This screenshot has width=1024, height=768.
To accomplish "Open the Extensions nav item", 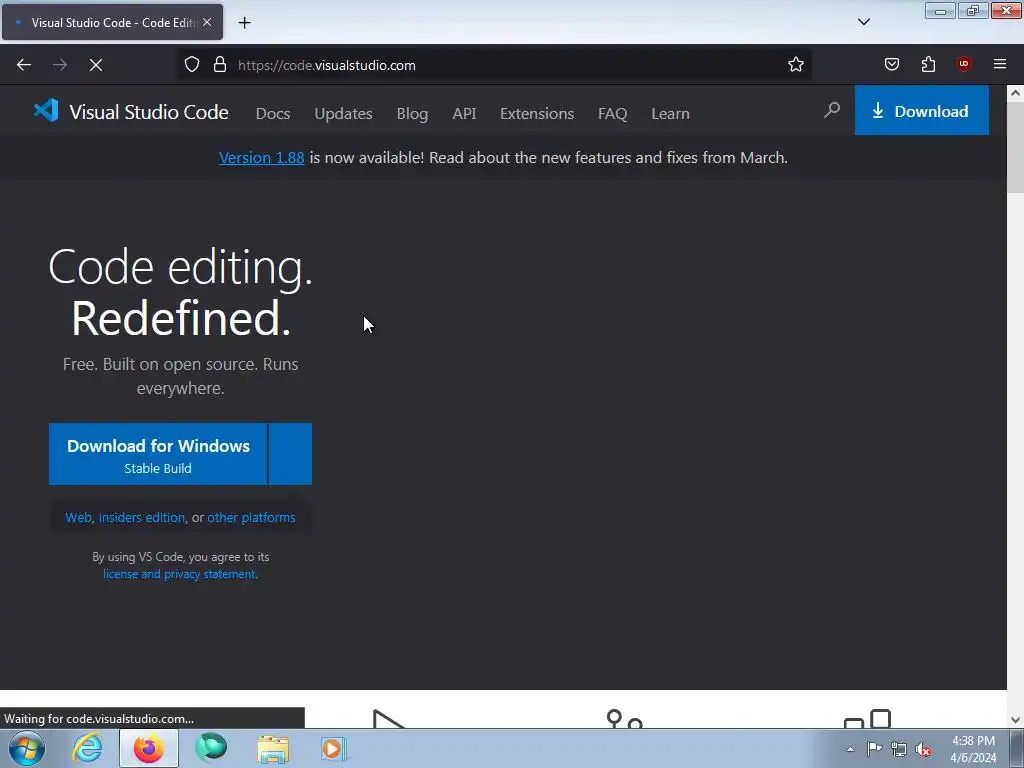I will pyautogui.click(x=537, y=114).
